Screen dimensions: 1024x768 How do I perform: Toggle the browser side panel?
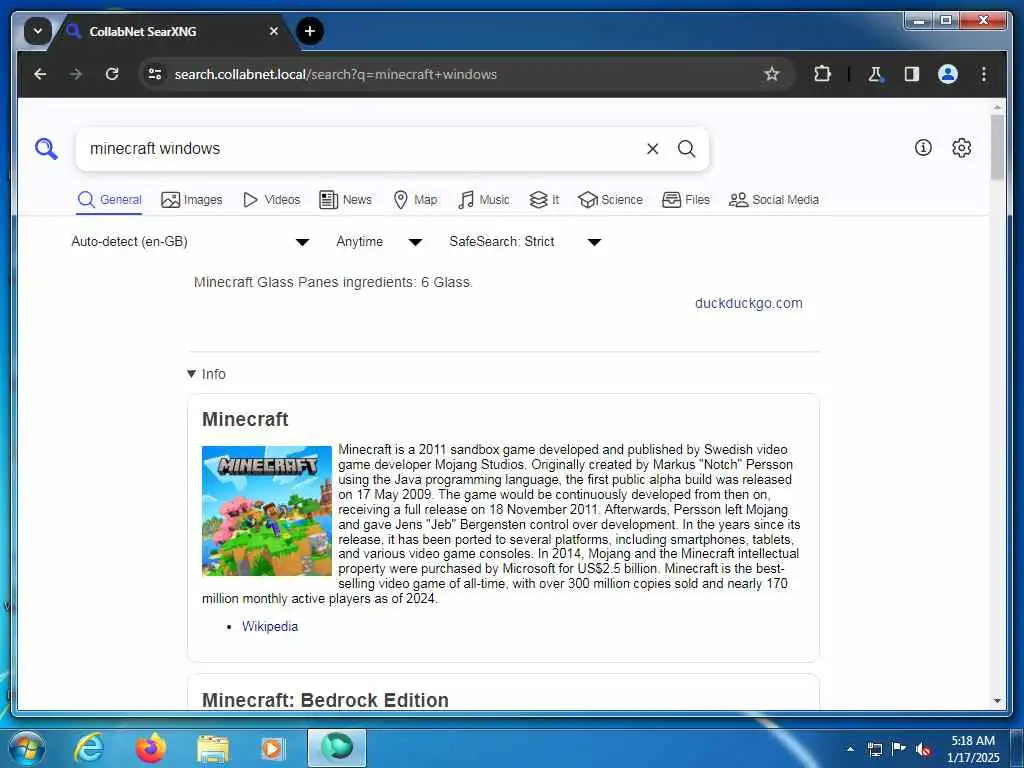click(912, 74)
